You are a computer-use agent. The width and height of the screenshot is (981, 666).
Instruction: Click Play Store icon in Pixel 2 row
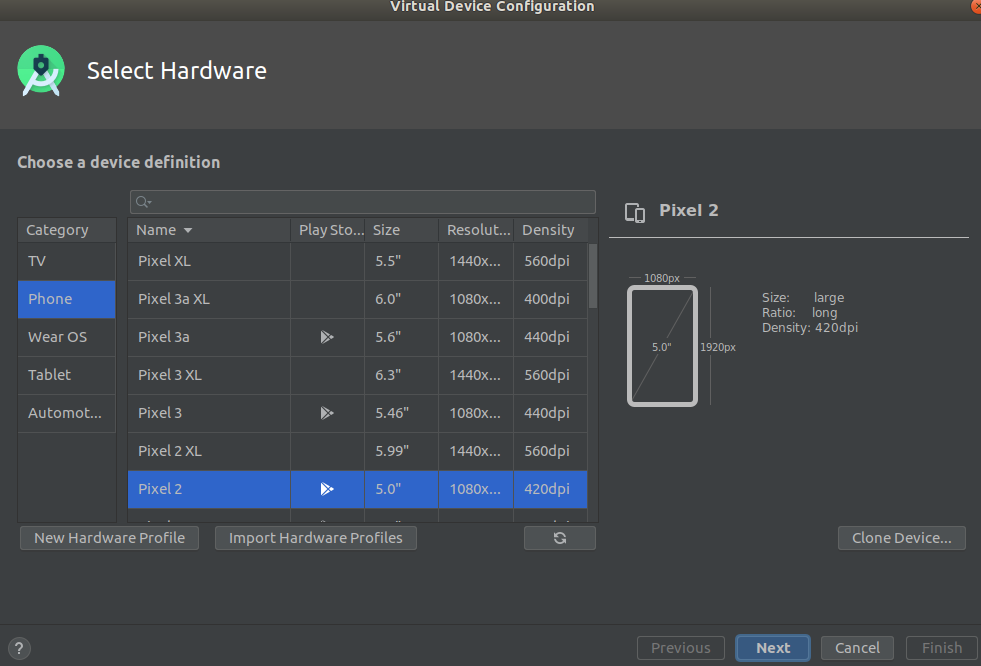pyautogui.click(x=327, y=489)
